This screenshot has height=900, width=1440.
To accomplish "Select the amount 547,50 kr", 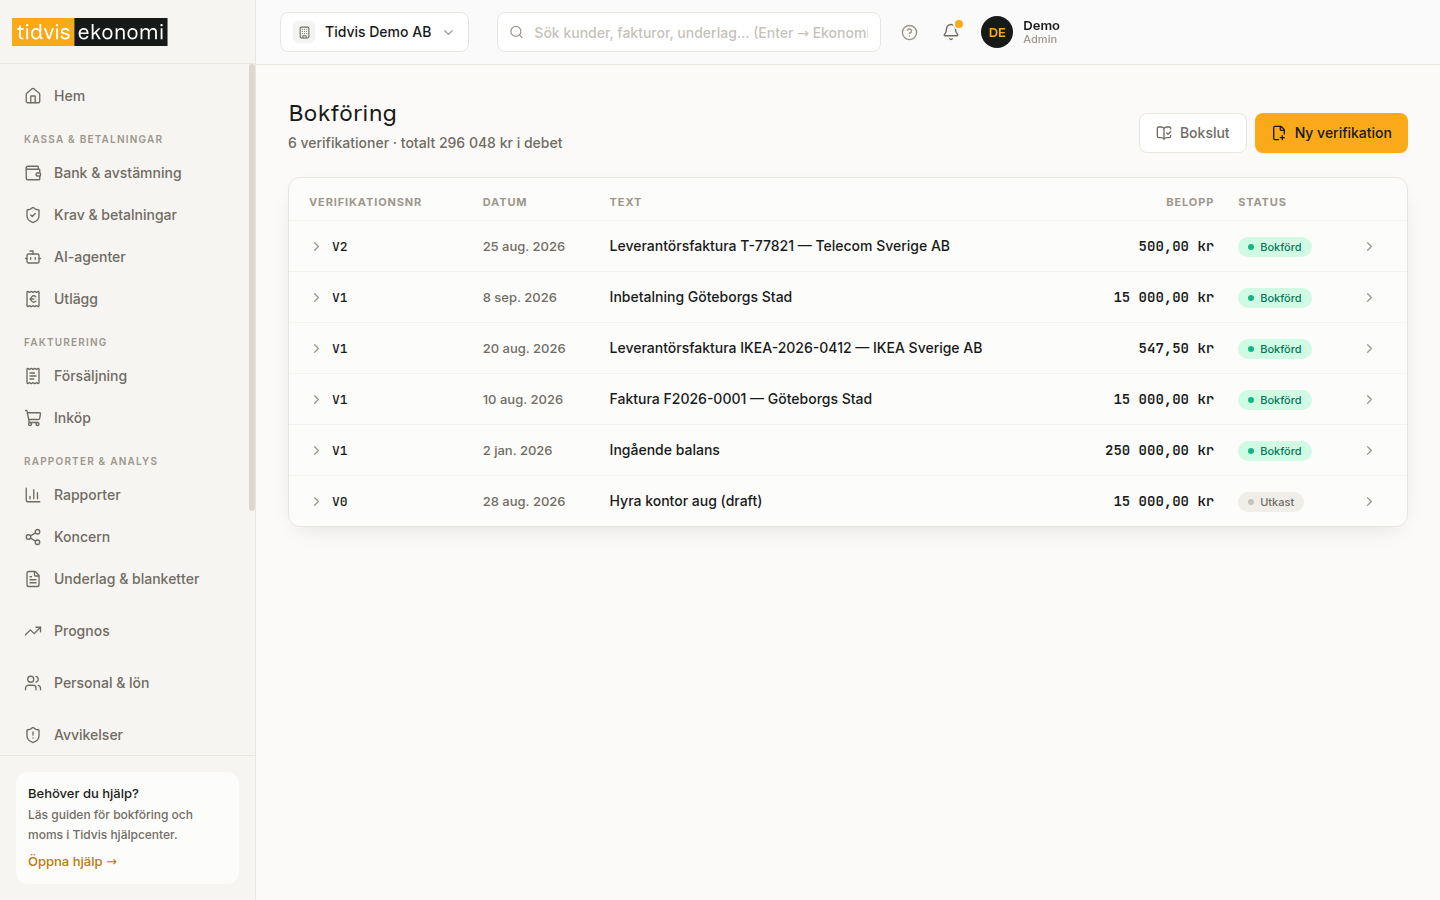I will click(1176, 348).
